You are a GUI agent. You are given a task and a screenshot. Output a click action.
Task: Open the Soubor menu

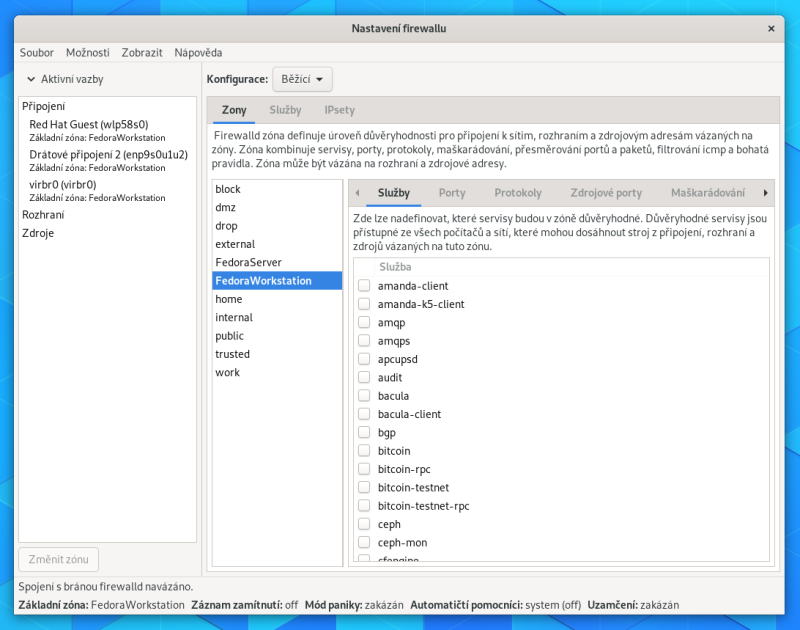pyautogui.click(x=37, y=52)
